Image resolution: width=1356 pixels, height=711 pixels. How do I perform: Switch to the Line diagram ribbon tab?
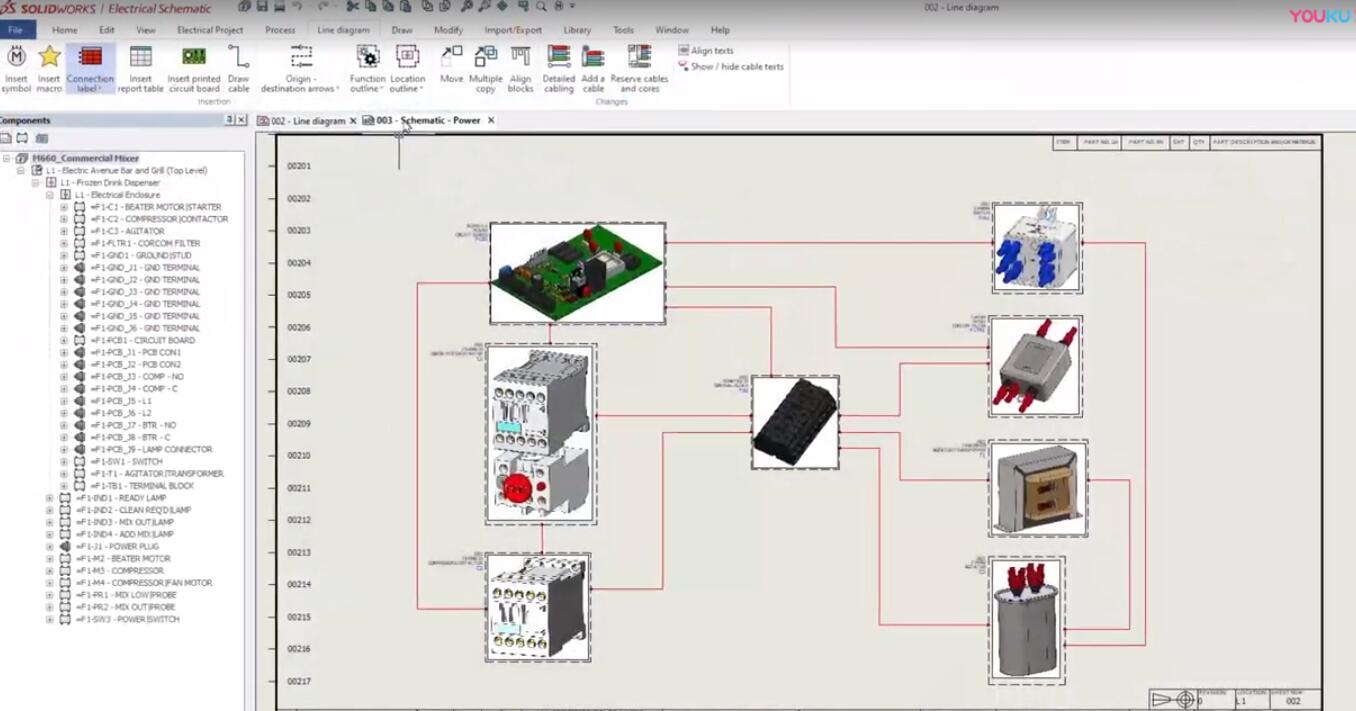[343, 30]
